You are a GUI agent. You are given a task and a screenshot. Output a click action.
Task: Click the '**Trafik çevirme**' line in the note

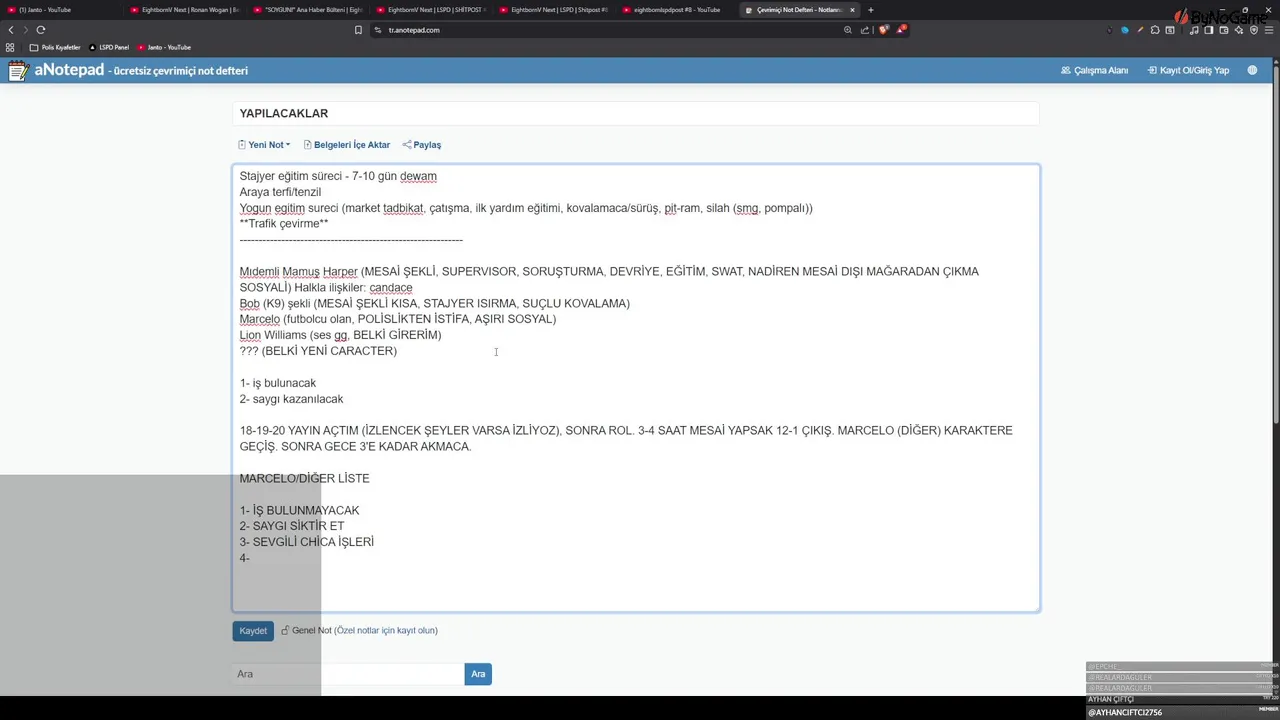point(284,224)
